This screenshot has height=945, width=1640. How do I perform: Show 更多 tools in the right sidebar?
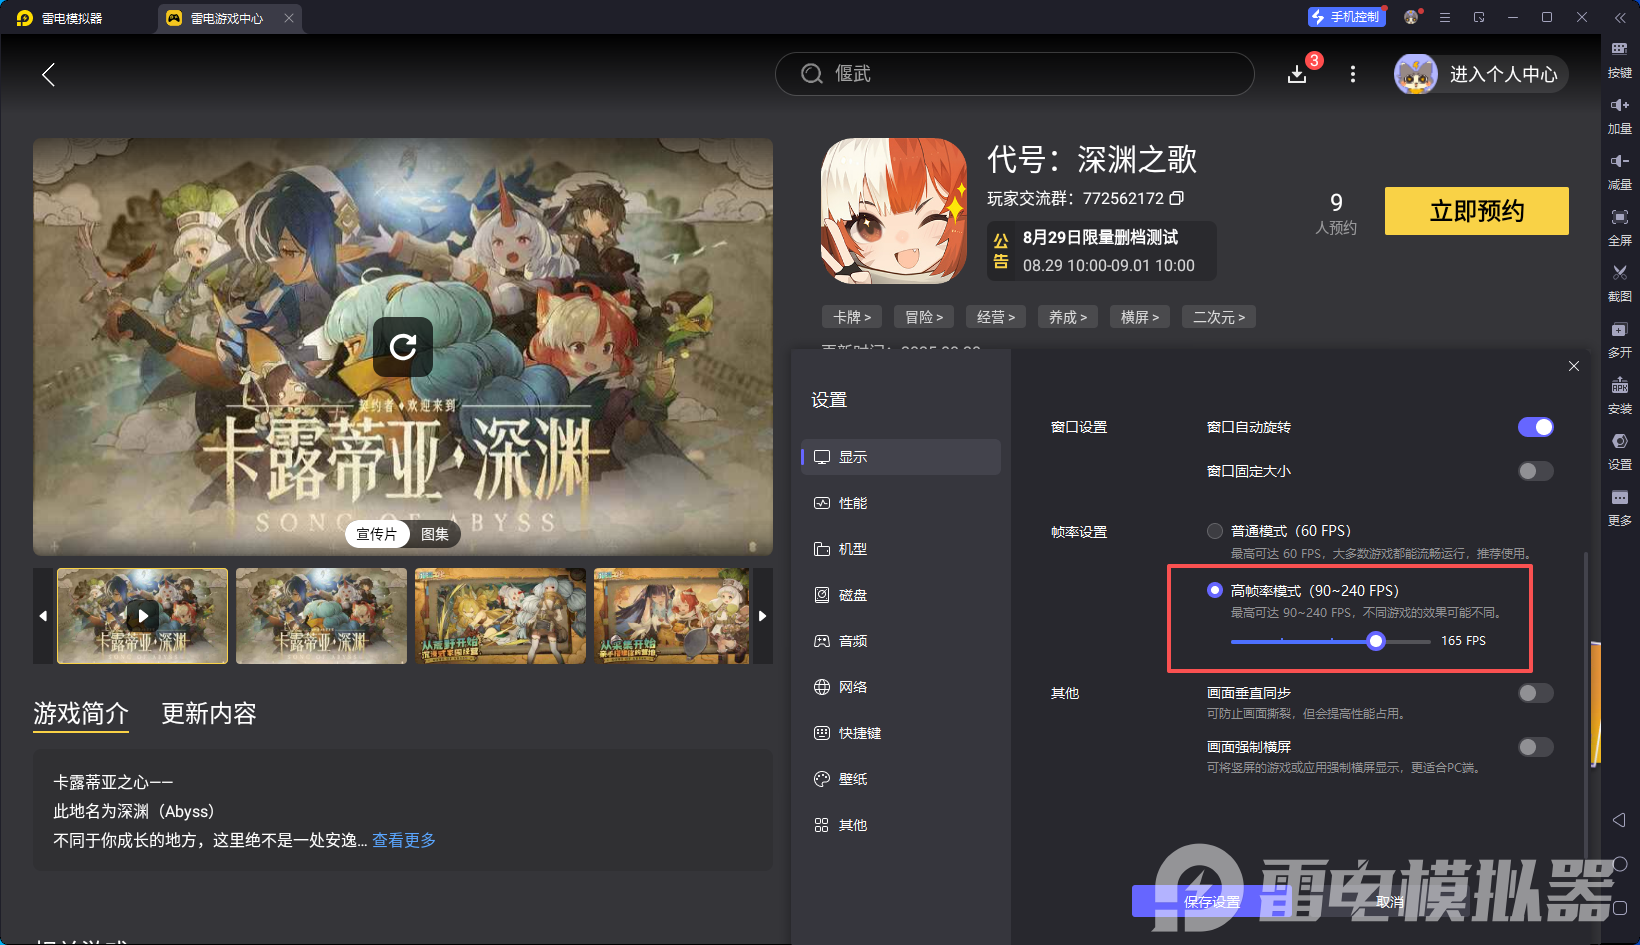(x=1620, y=506)
